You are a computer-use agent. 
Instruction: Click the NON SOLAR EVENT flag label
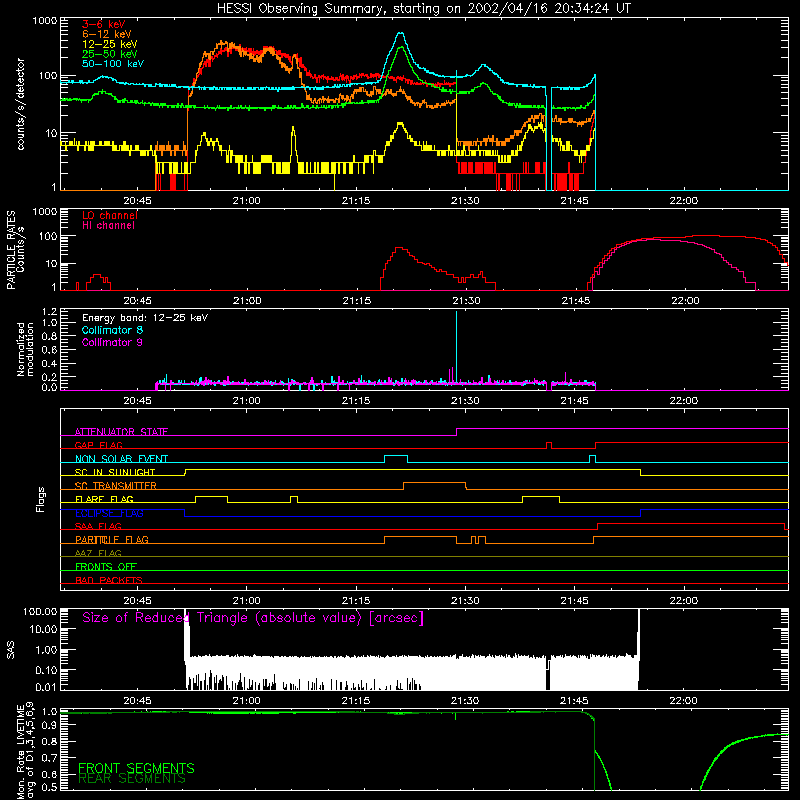(x=121, y=459)
